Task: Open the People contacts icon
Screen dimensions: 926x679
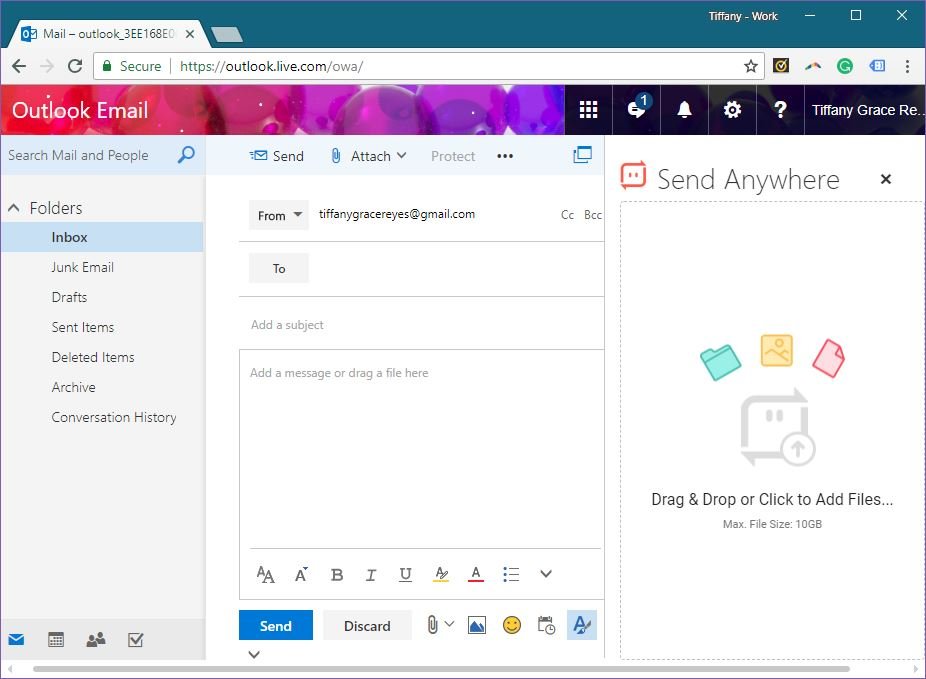Action: [x=96, y=640]
